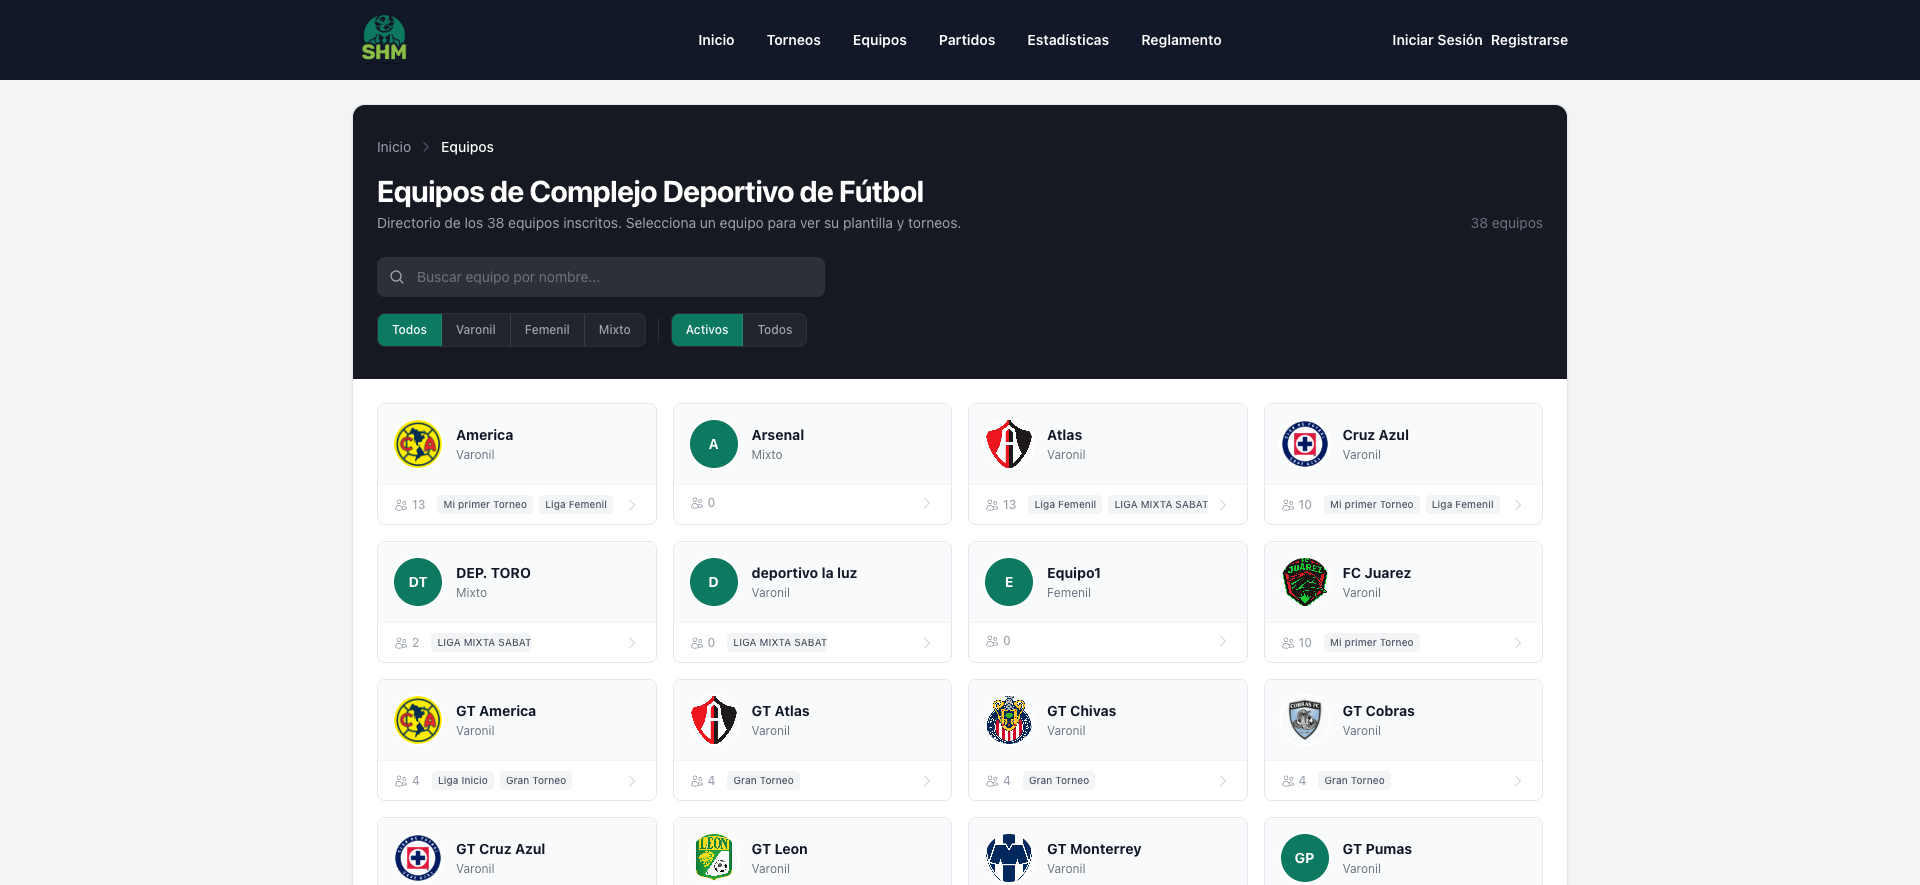Click the Atlas team crest

(x=1009, y=444)
